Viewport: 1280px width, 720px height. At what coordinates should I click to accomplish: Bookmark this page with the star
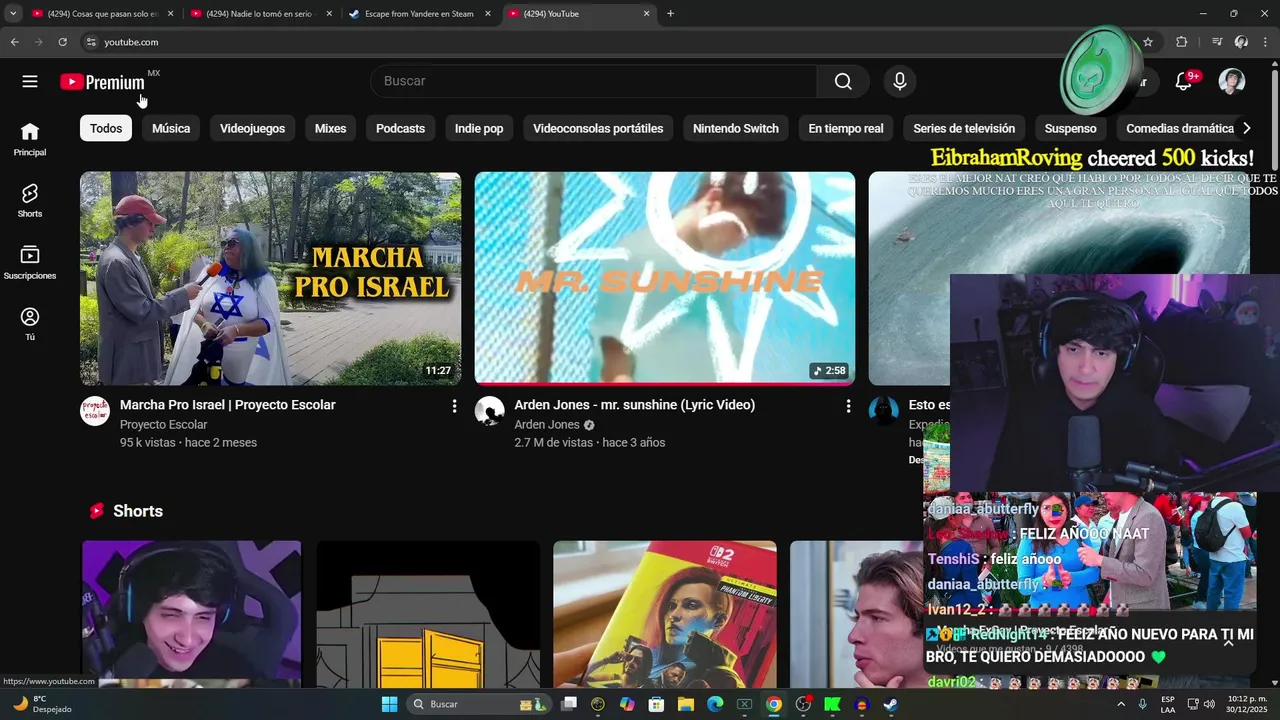pyautogui.click(x=1148, y=42)
